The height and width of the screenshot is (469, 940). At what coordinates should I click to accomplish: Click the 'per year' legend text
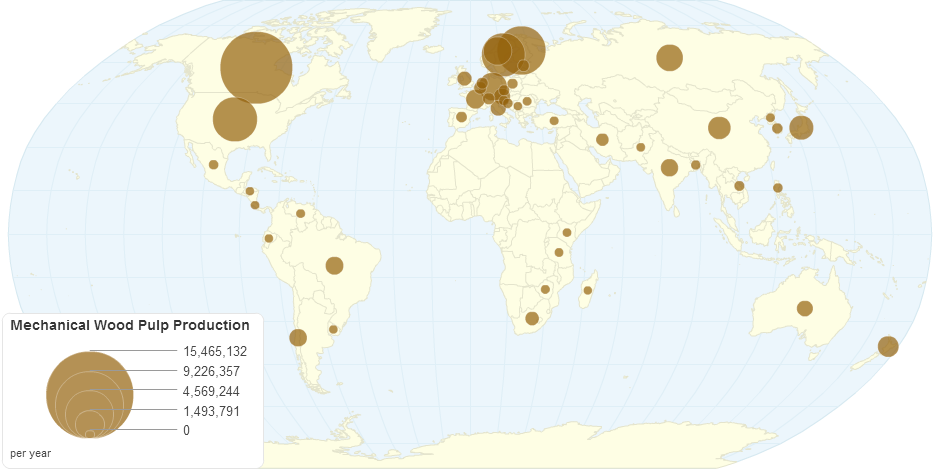click(30, 453)
